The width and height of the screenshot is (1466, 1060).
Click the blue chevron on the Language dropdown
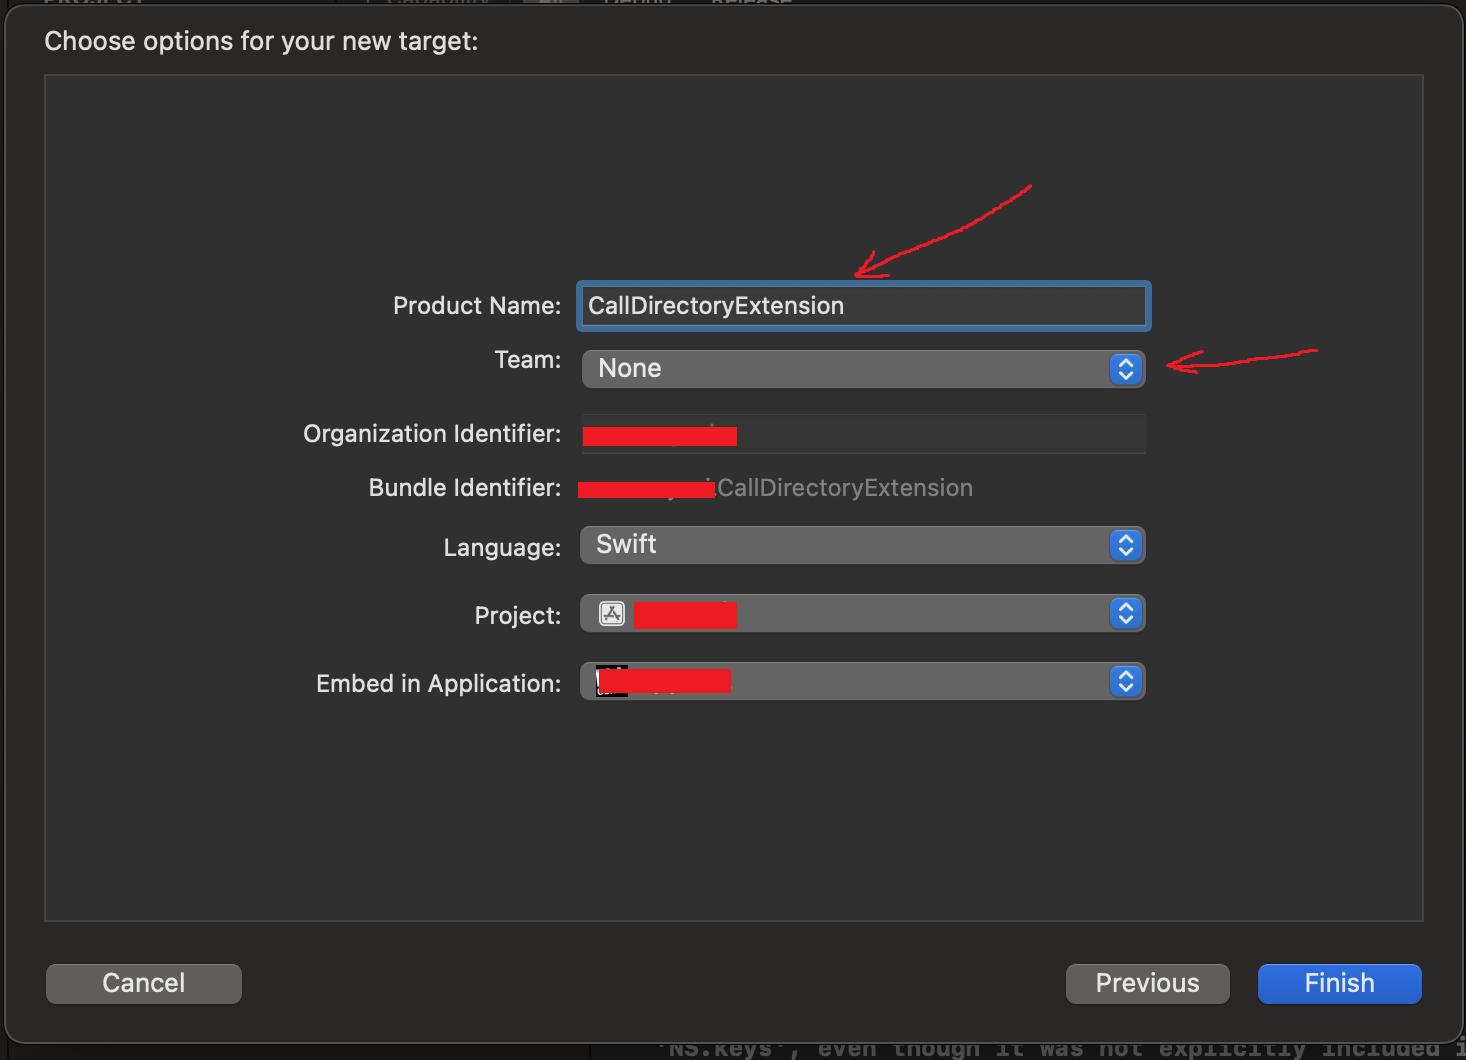(x=1125, y=545)
